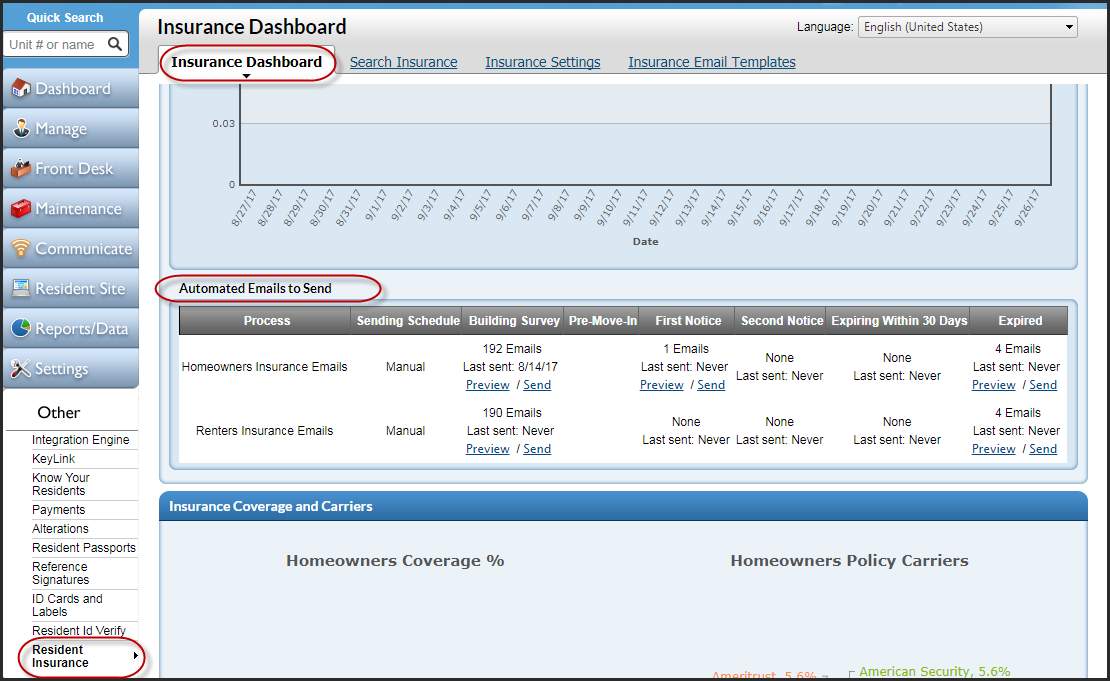Click the Settings tools icon

point(21,368)
